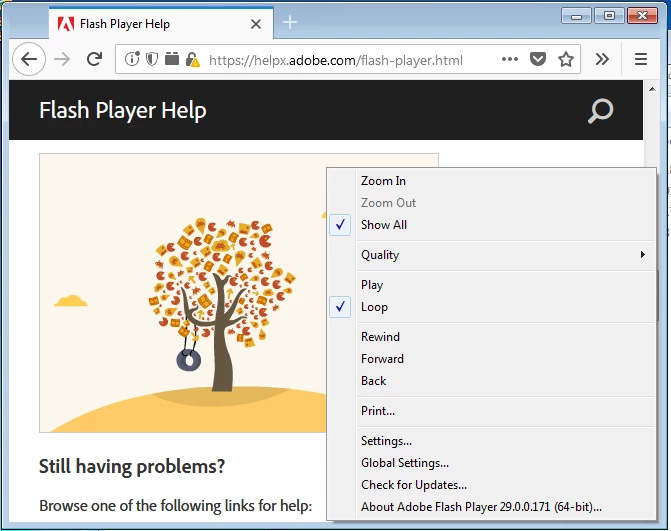671x531 pixels.
Task: Open a new tab with the plus button
Action: [x=290, y=22]
